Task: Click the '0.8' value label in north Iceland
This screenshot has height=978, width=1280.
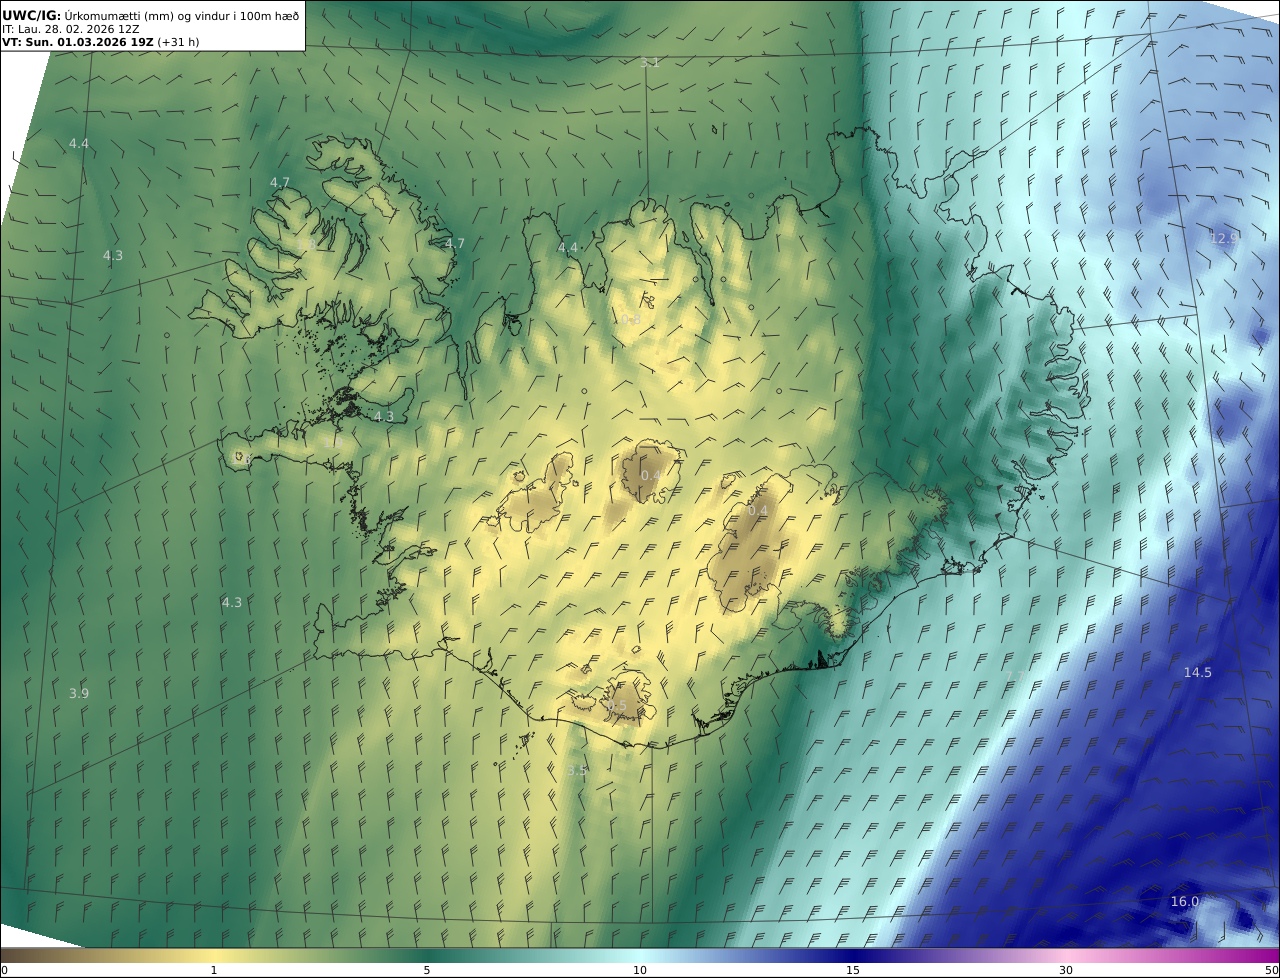Action: (630, 319)
